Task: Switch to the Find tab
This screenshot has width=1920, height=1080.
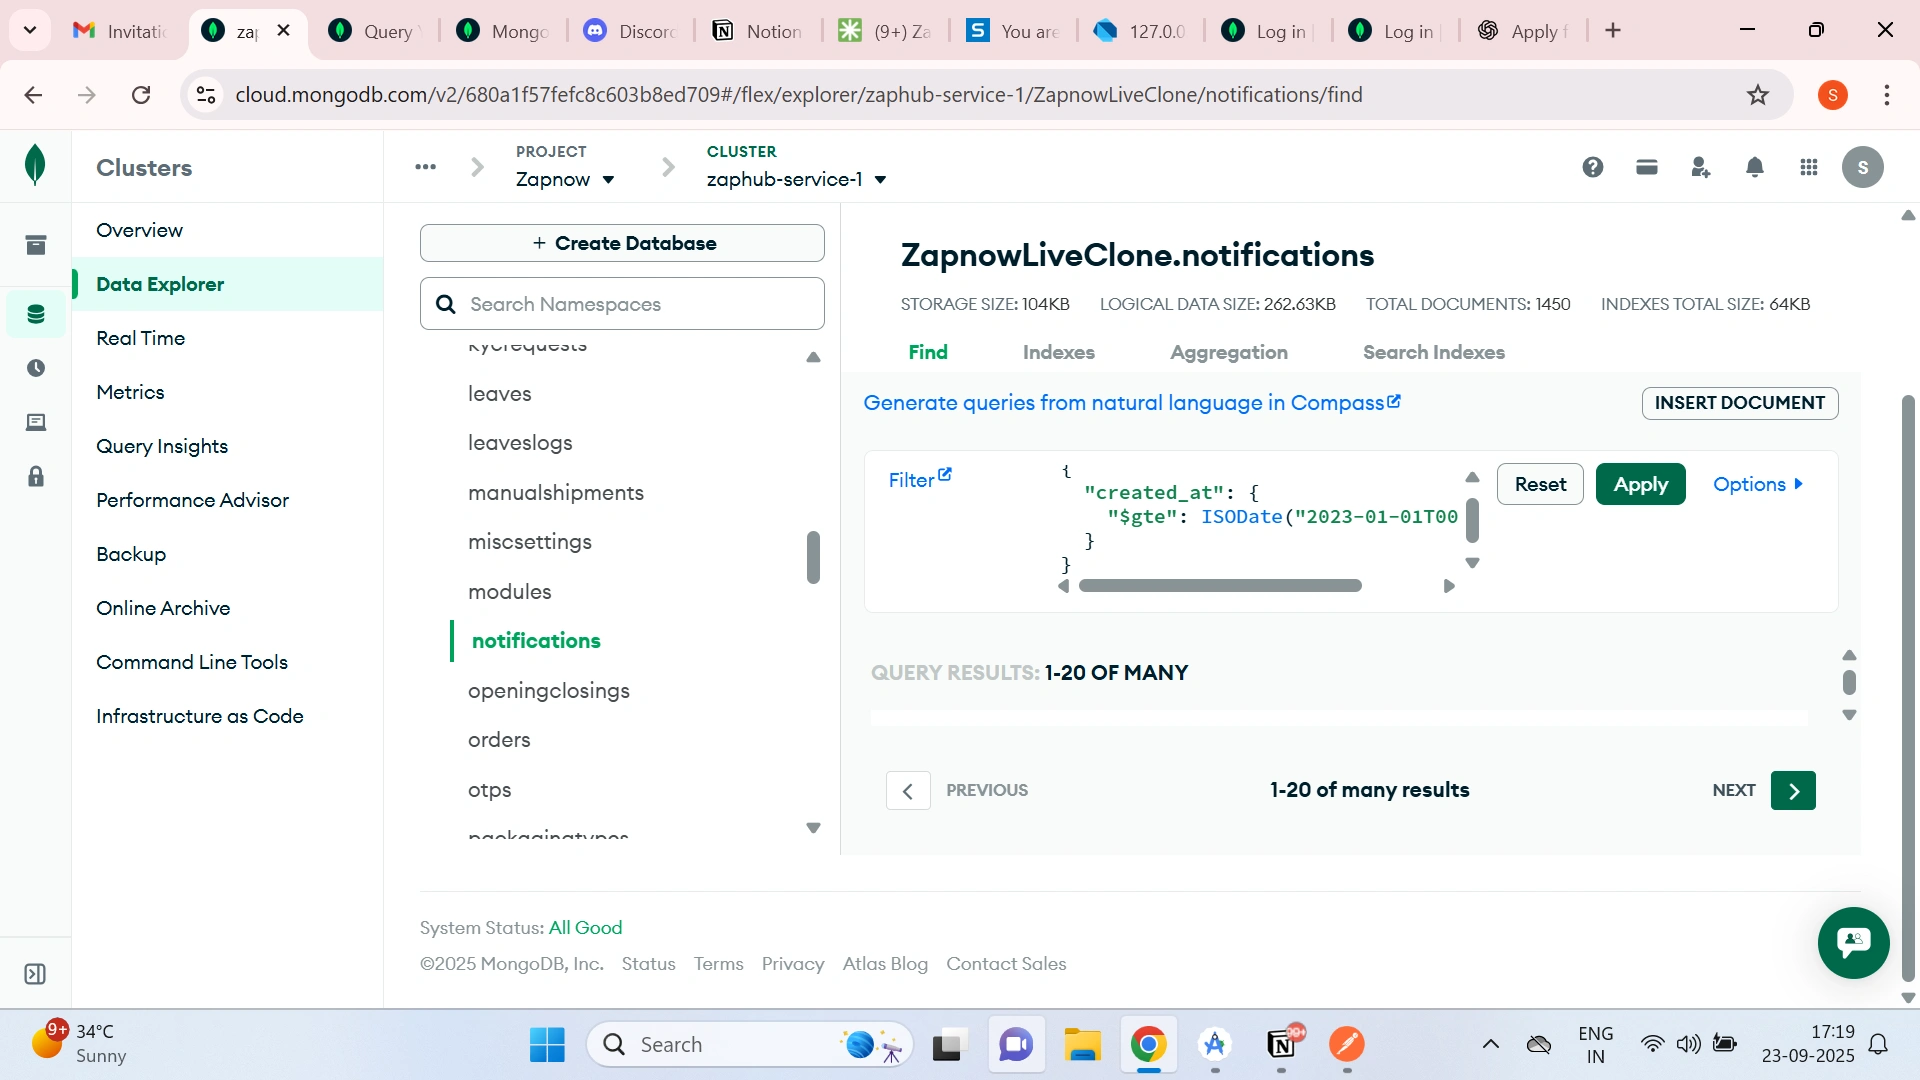Action: [x=928, y=352]
